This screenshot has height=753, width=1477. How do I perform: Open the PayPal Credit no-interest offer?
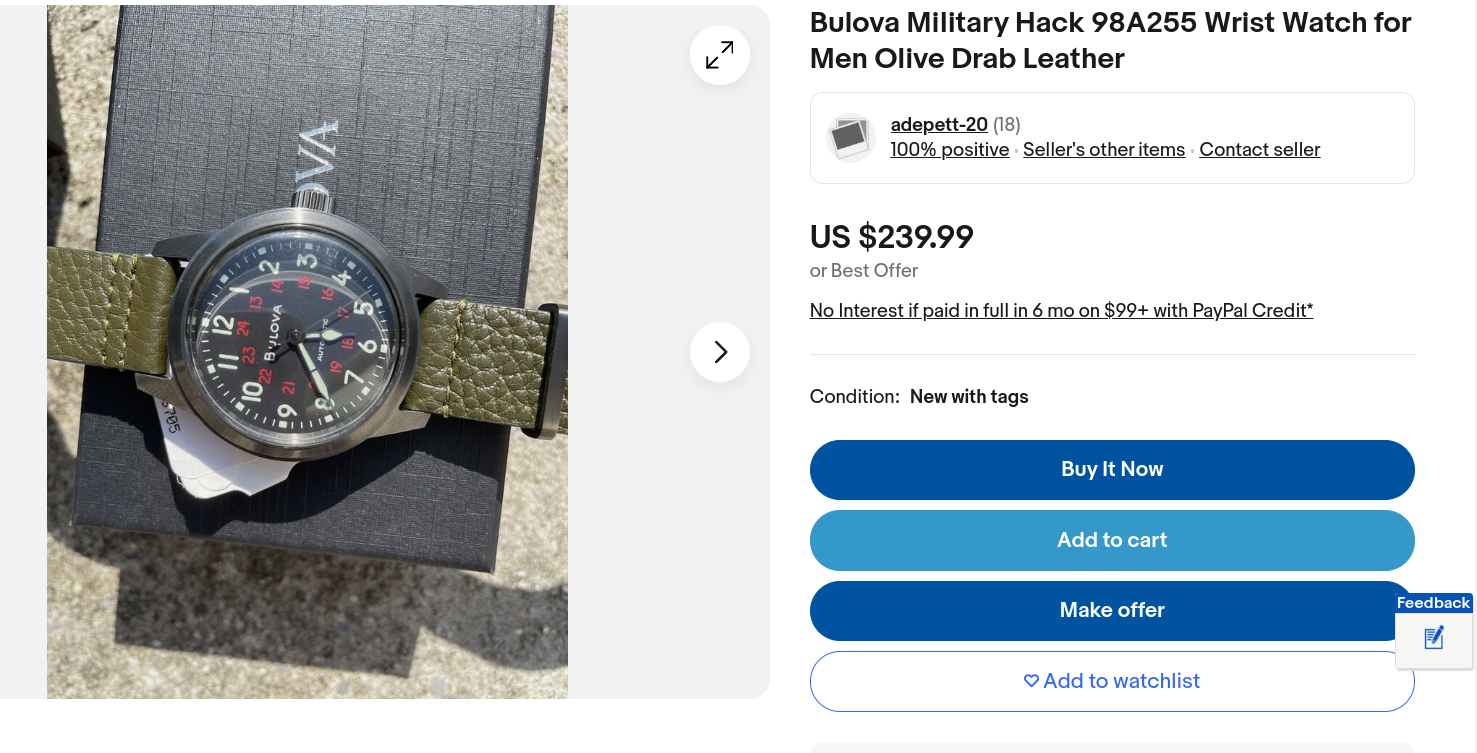[1061, 311]
